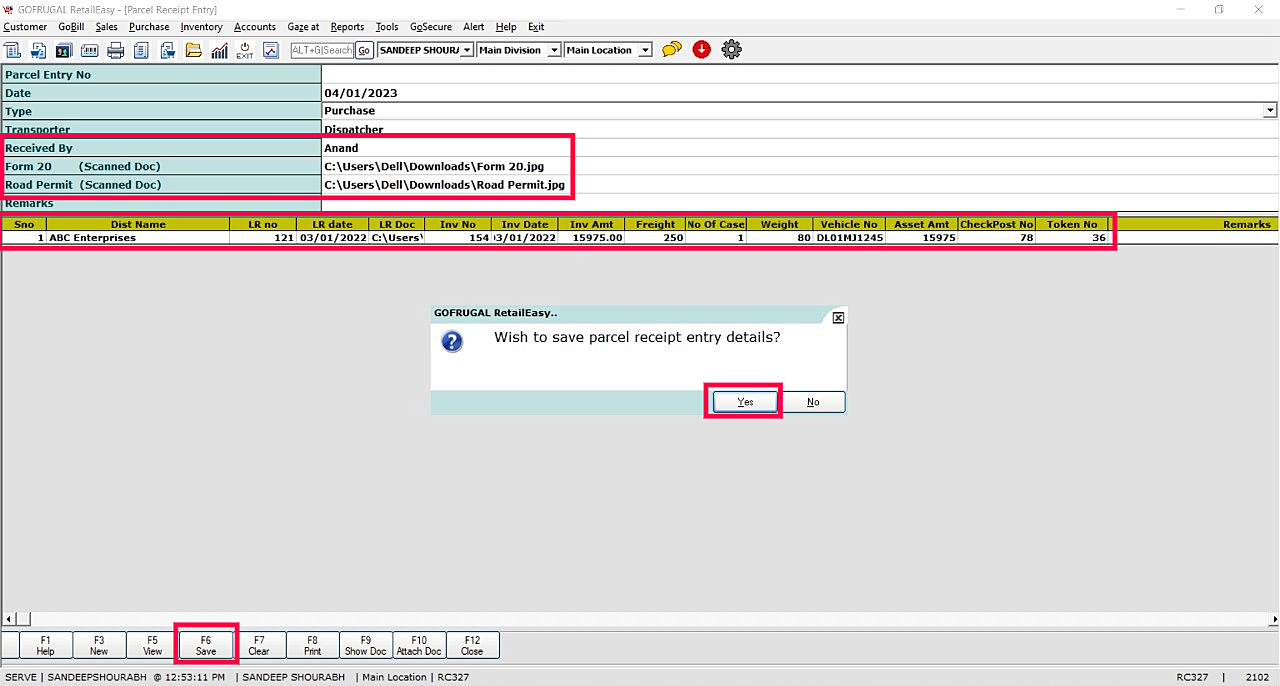Click the F12 Close button
The height and width of the screenshot is (686, 1280).
pyautogui.click(x=472, y=645)
